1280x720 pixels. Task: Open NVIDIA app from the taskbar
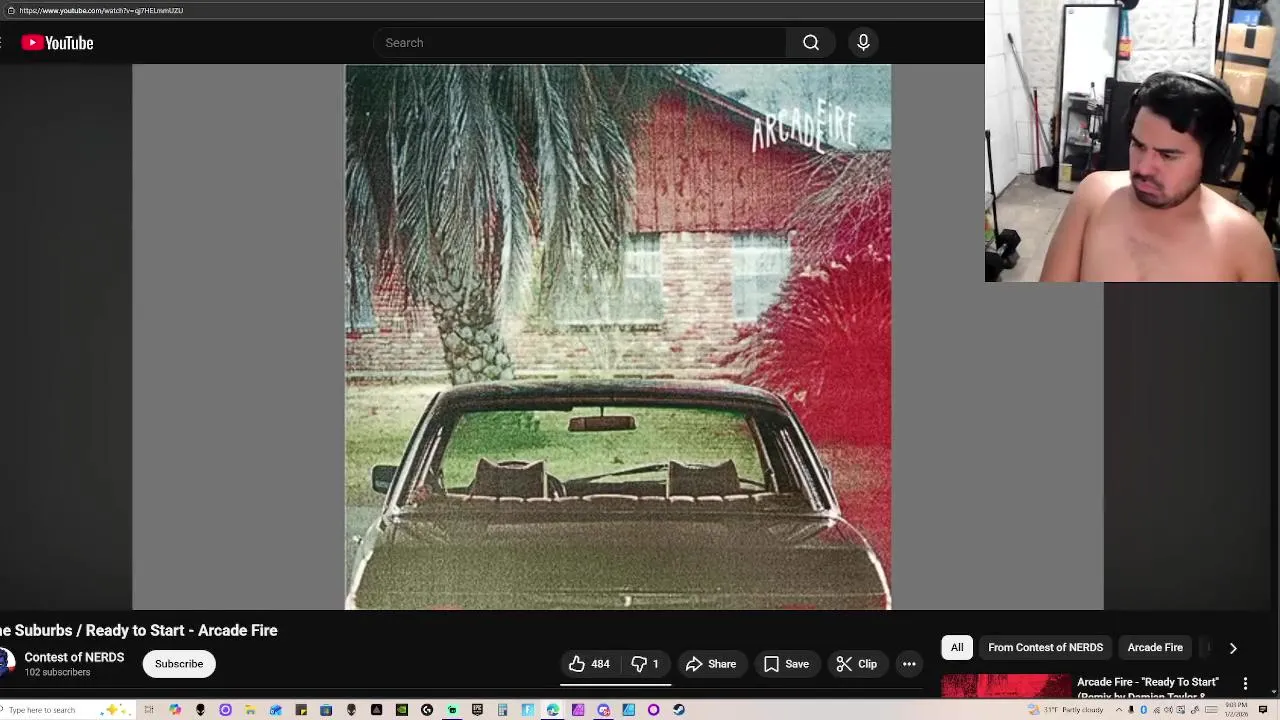(x=402, y=710)
